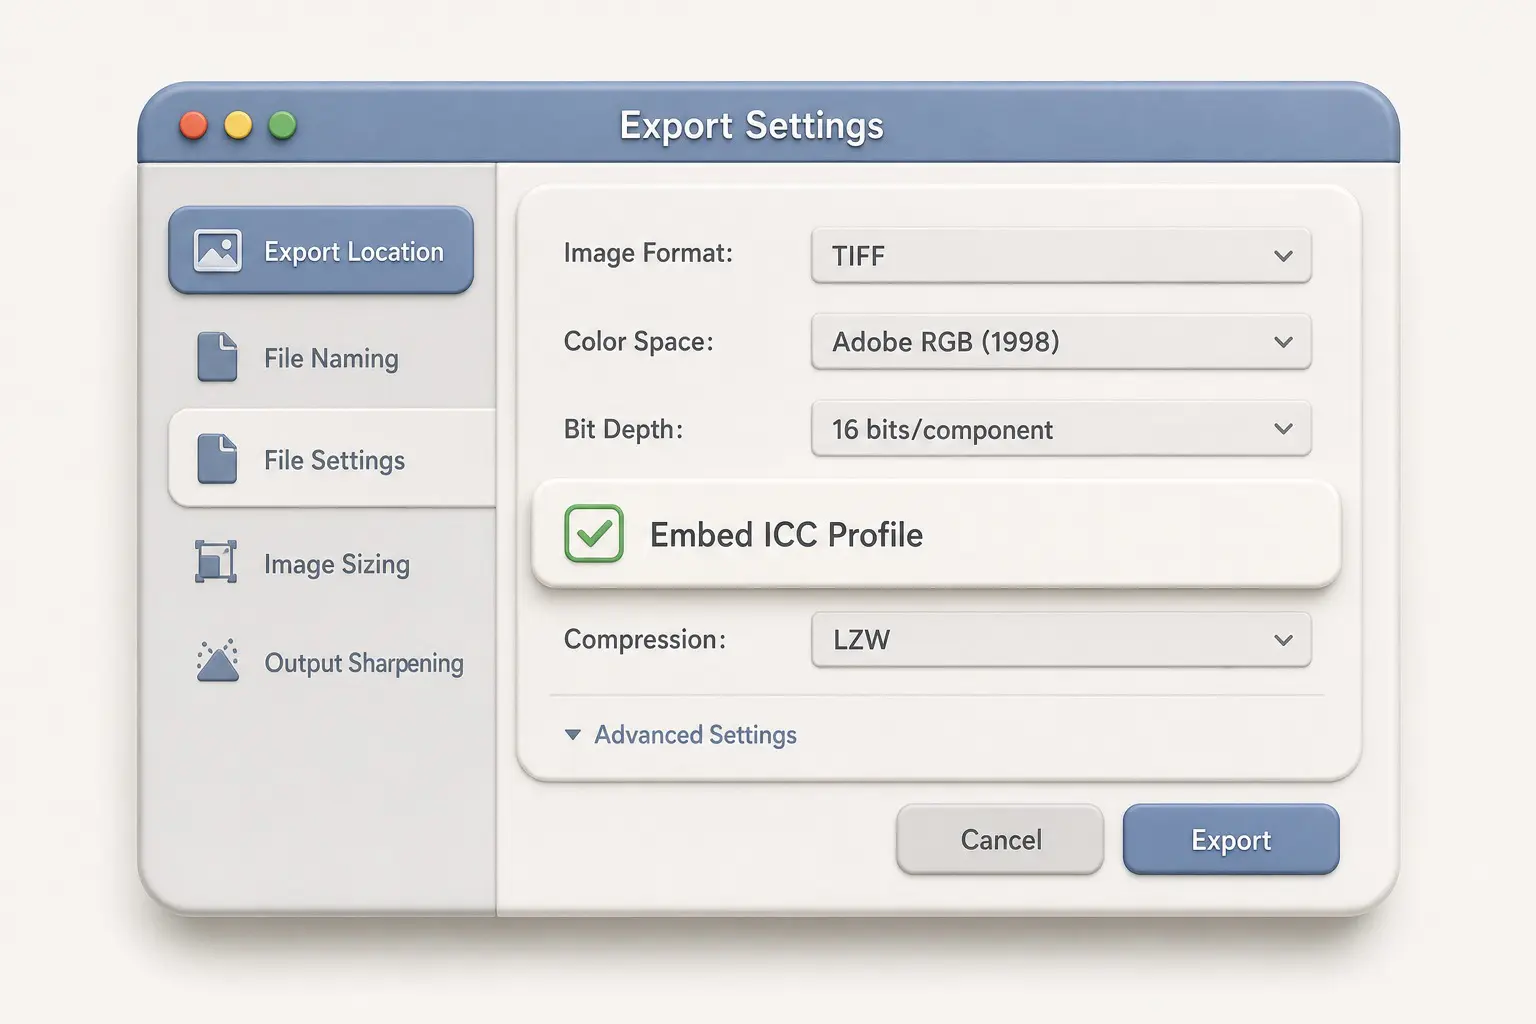The height and width of the screenshot is (1024, 1536).
Task: Click the Compression label
Action: (645, 639)
